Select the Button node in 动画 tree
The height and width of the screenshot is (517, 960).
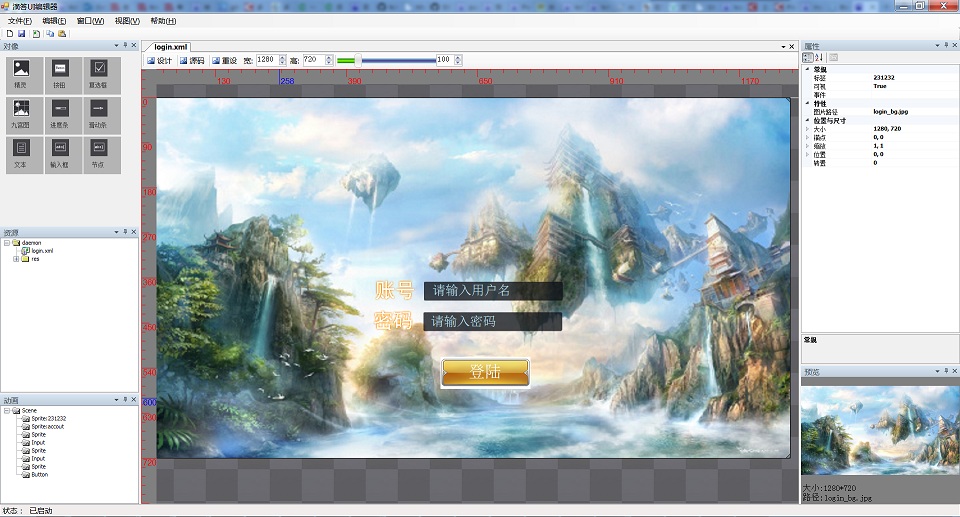(x=39, y=474)
